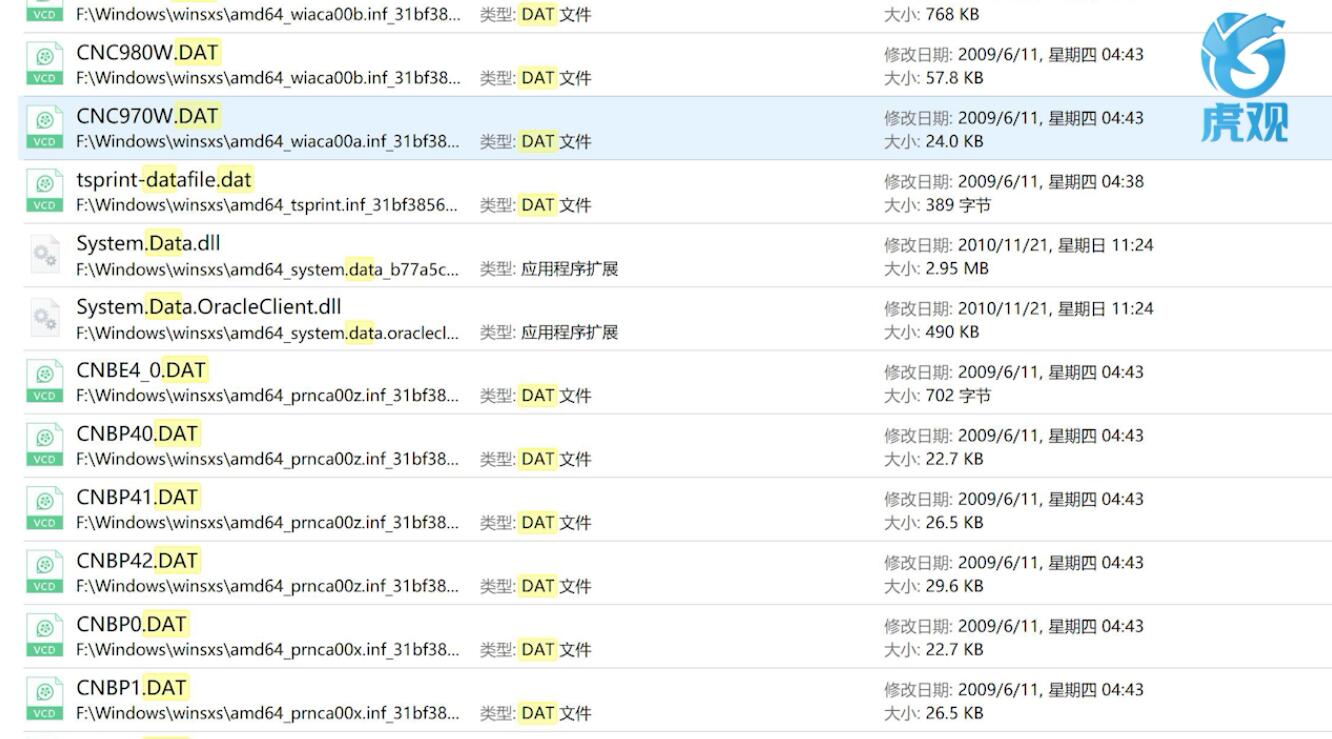Select file name System.Data.dll

(149, 243)
